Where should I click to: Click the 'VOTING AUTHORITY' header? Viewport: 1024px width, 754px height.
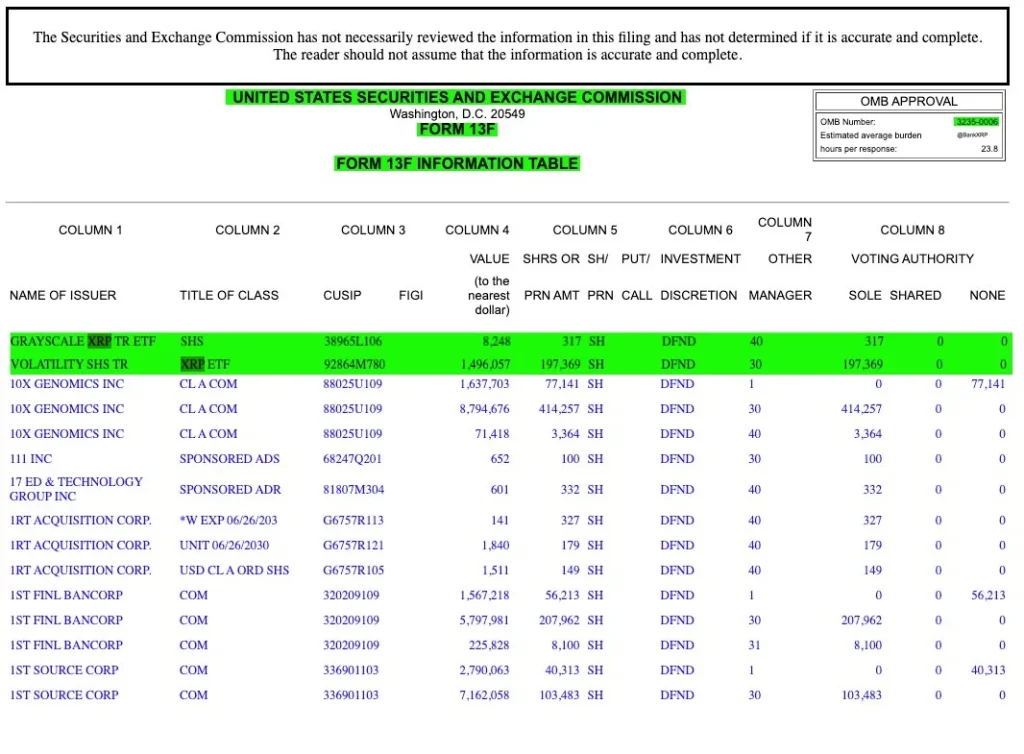point(912,259)
